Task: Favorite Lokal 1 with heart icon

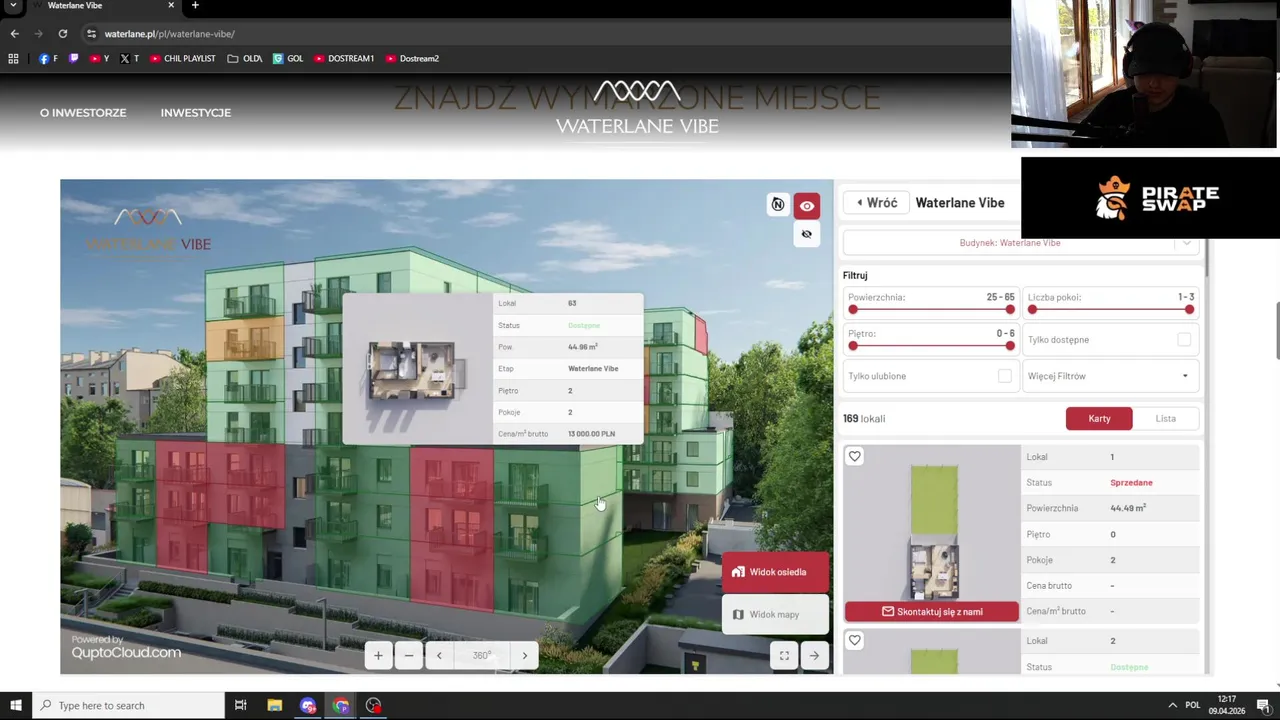Action: (x=855, y=457)
